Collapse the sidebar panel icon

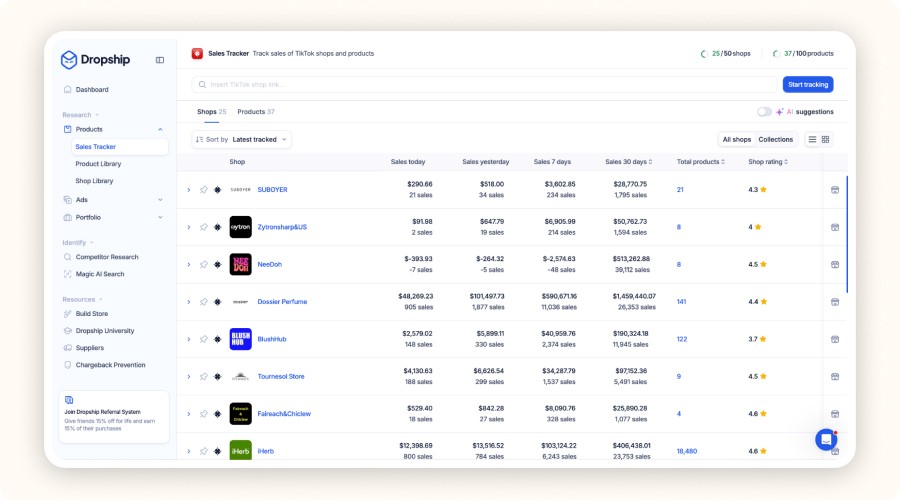coord(160,60)
